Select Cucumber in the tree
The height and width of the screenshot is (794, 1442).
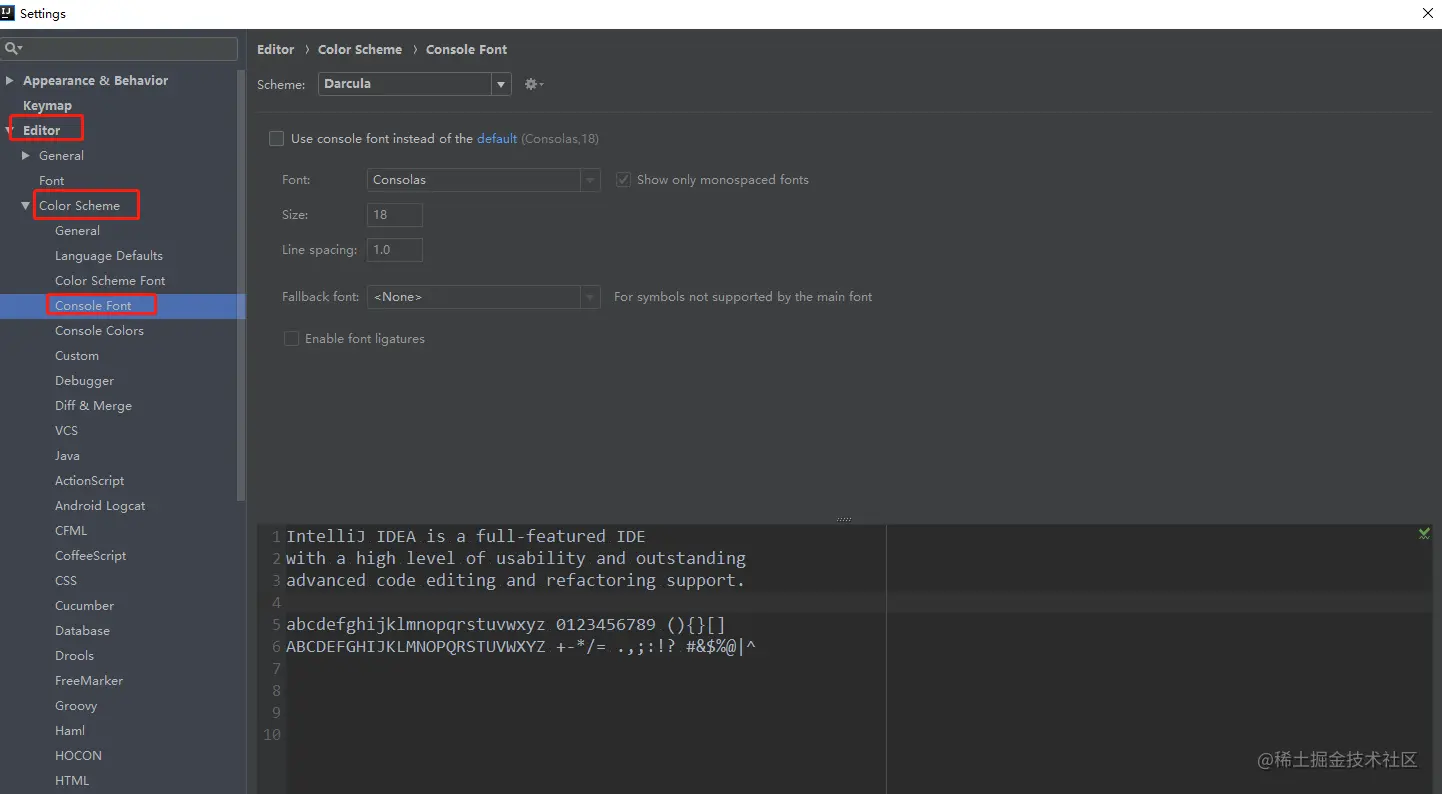(x=85, y=605)
